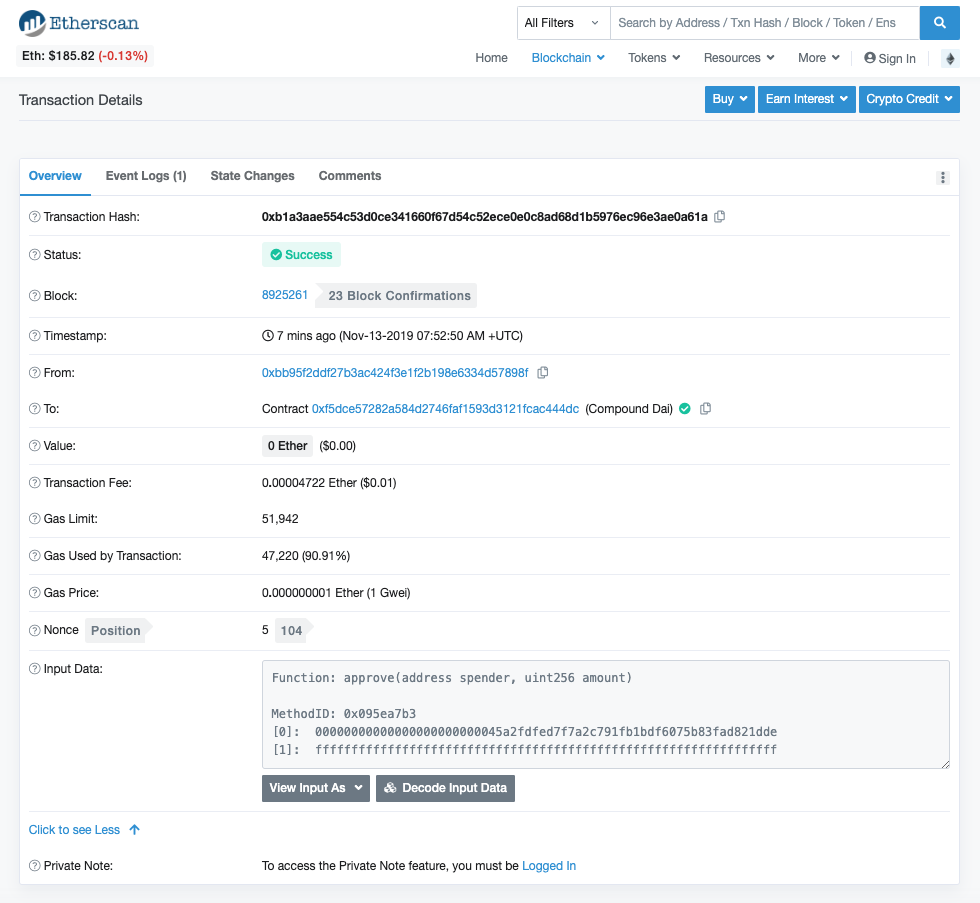This screenshot has width=980, height=903.
Task: Click Sign In
Action: pos(889,59)
